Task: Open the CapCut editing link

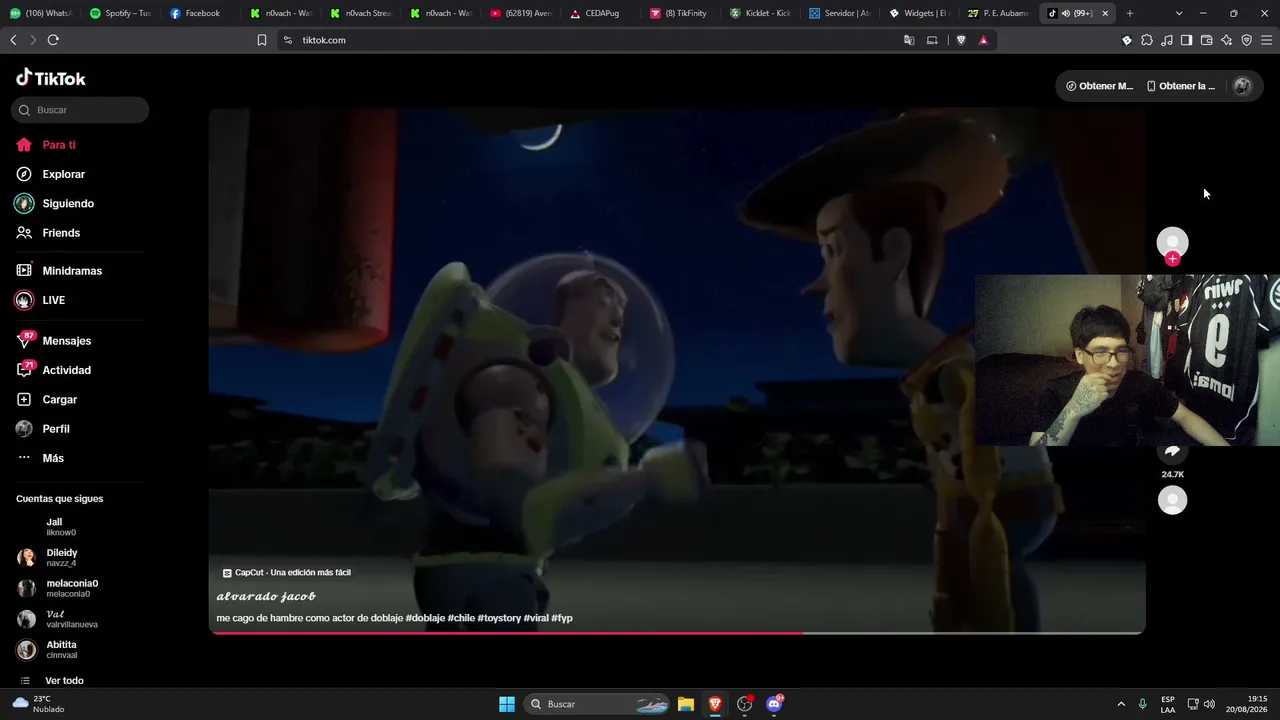Action: point(286,573)
